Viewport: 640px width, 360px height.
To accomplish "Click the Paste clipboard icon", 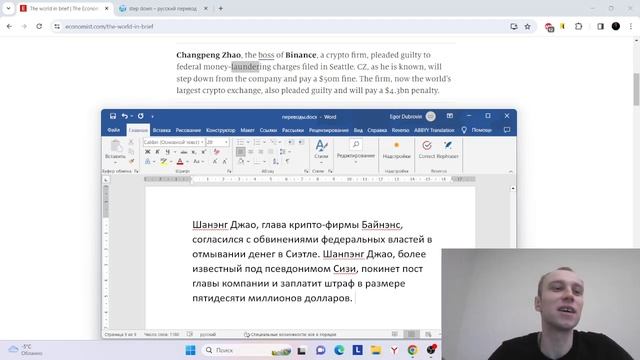I will [116, 146].
